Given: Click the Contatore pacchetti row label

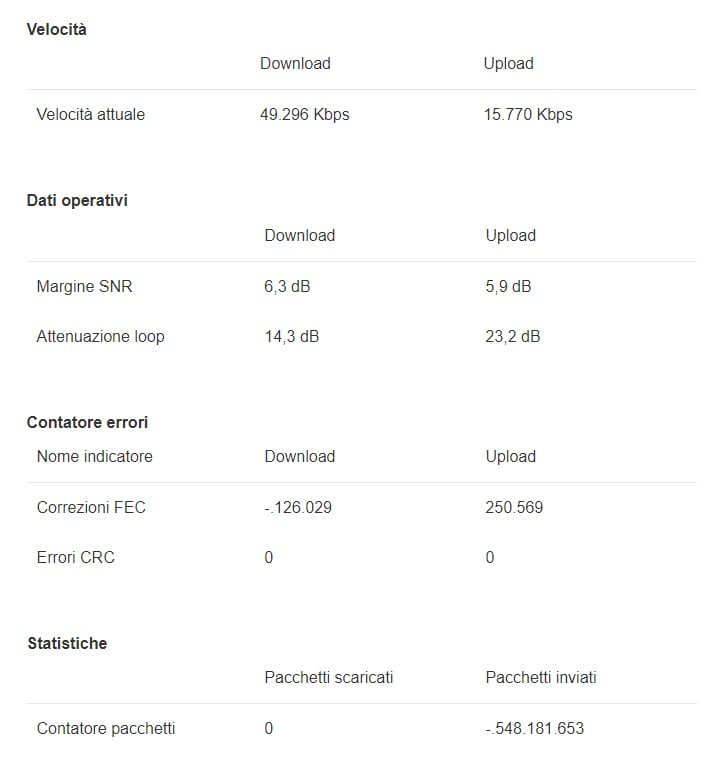Looking at the screenshot, I should [x=106, y=728].
